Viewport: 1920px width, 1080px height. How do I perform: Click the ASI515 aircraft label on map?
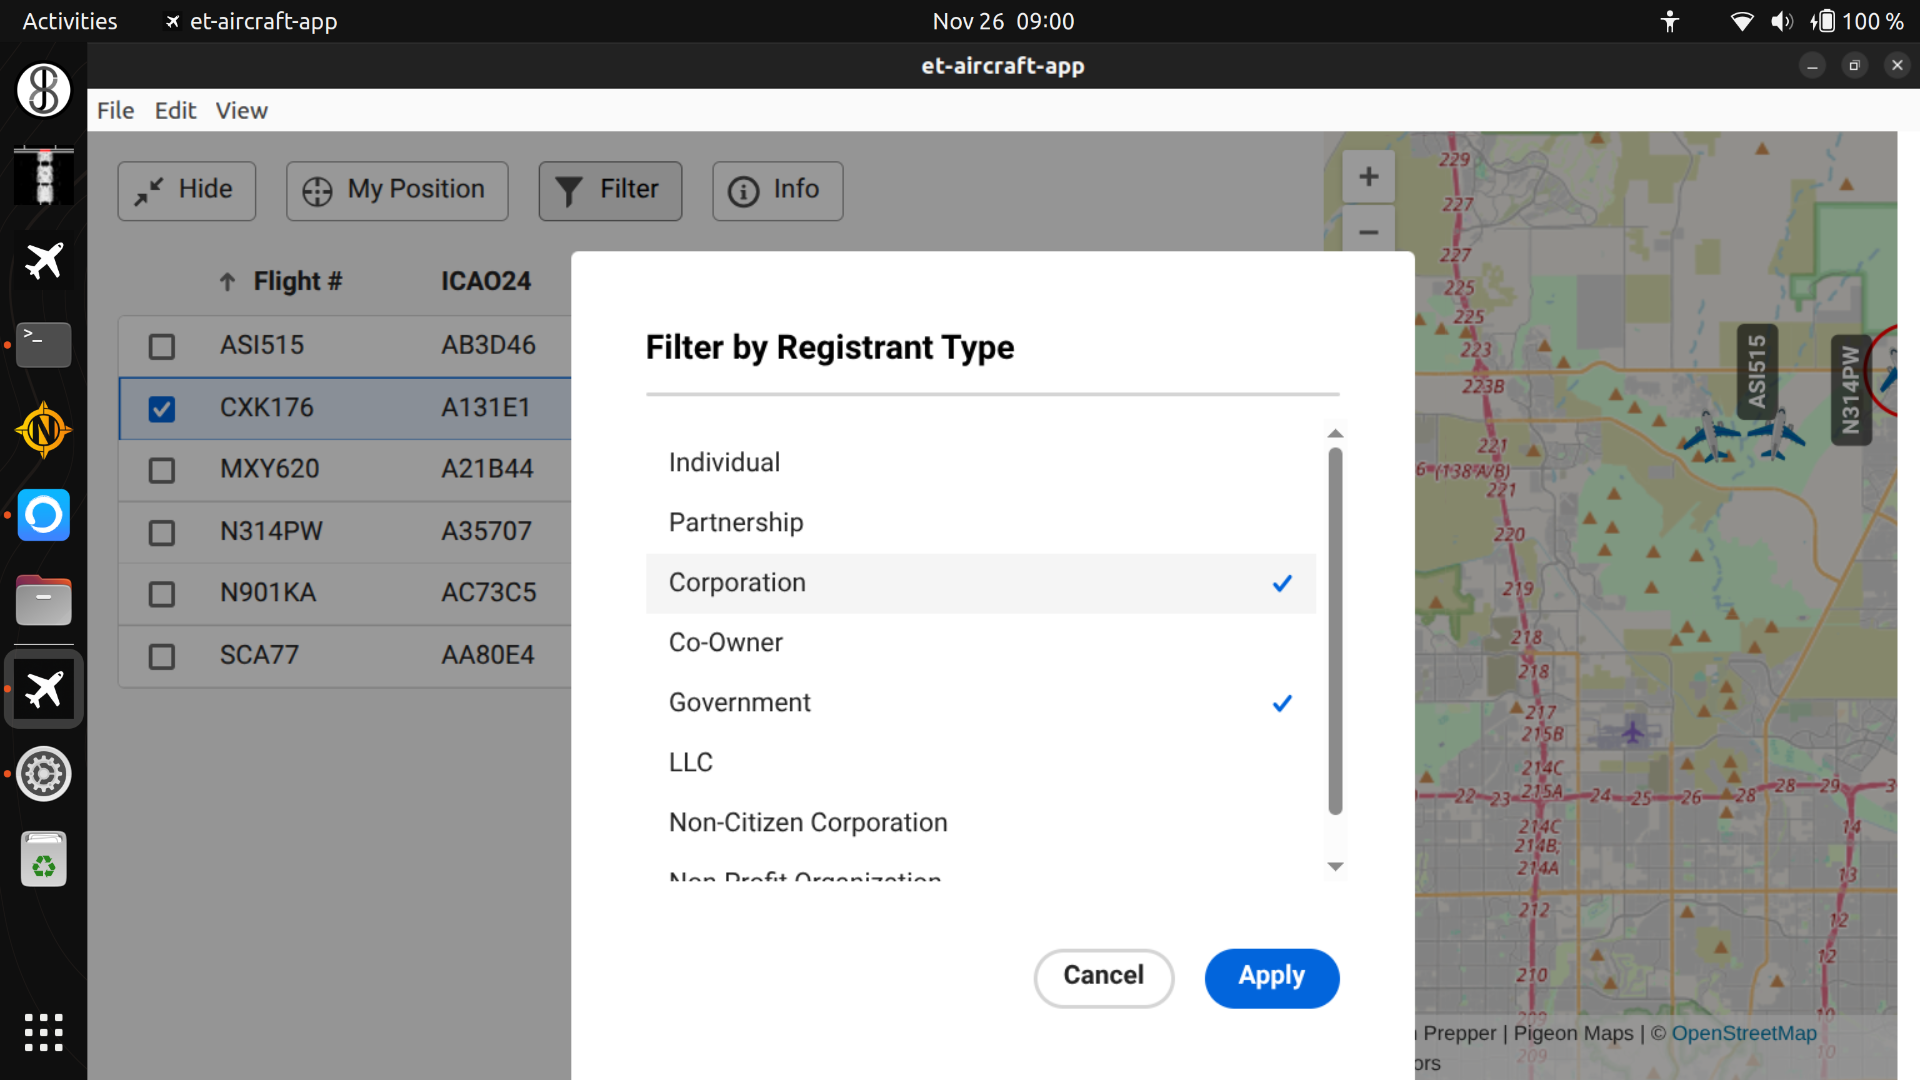click(1757, 371)
